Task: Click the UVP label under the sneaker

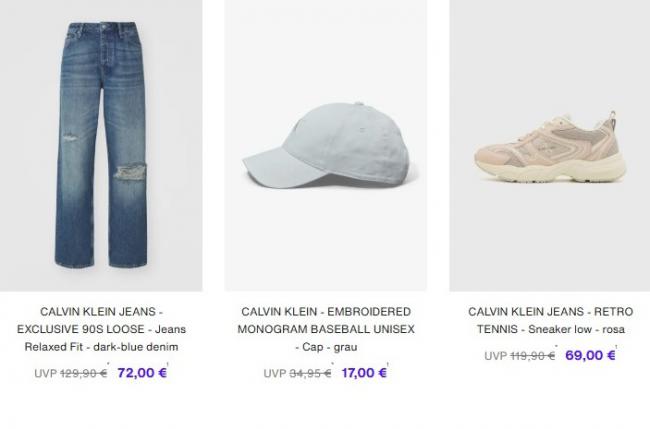Action: [x=495, y=356]
